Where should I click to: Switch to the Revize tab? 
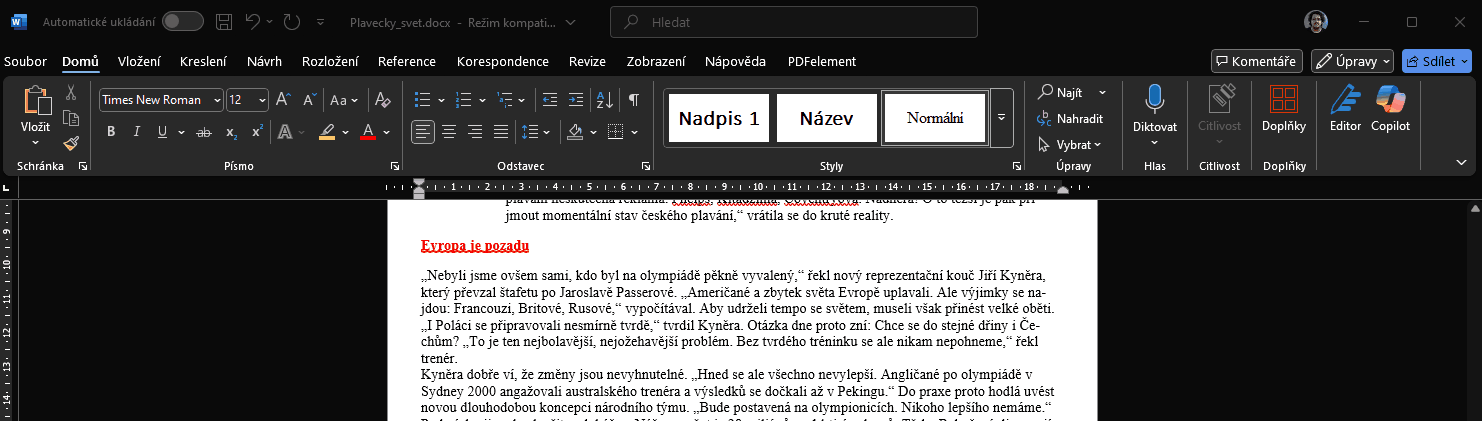(587, 61)
